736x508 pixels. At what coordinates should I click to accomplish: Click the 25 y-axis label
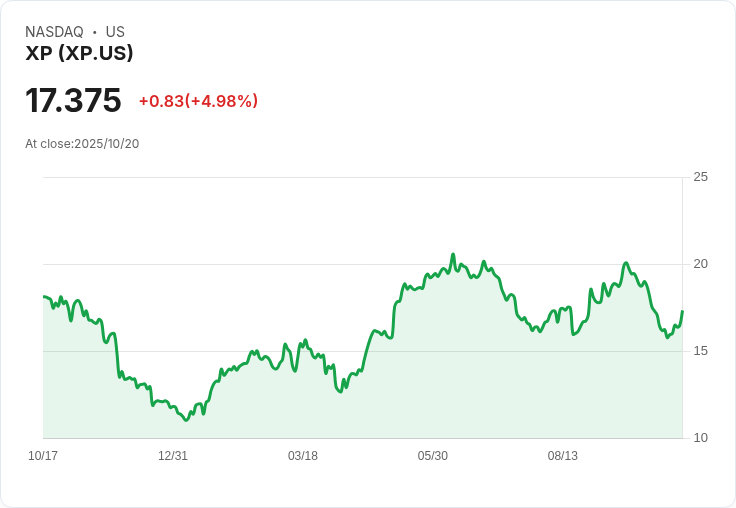pos(701,177)
